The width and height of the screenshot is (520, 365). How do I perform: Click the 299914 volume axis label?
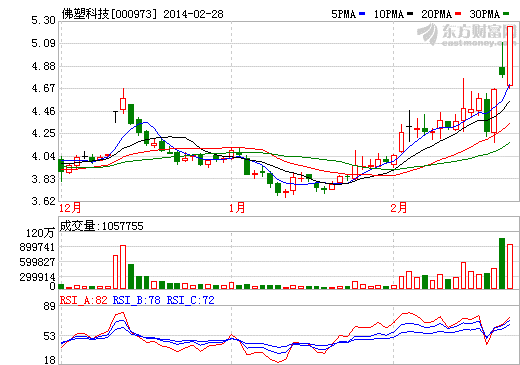pos(37,277)
